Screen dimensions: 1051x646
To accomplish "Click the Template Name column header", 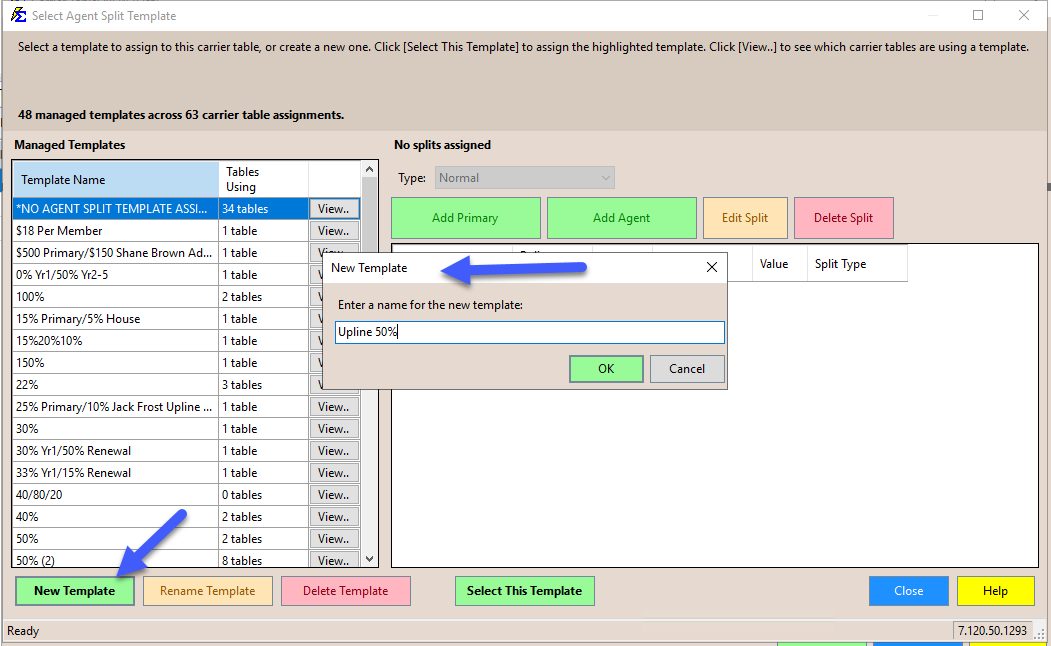I will (116, 180).
